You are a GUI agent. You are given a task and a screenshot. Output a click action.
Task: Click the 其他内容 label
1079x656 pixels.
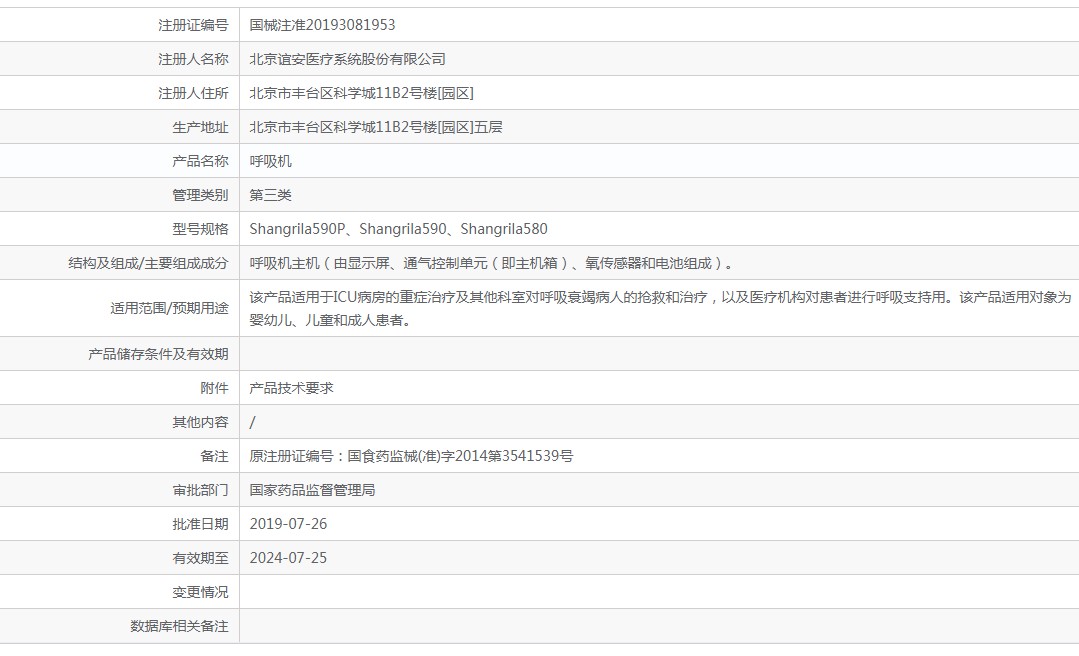tap(200, 422)
